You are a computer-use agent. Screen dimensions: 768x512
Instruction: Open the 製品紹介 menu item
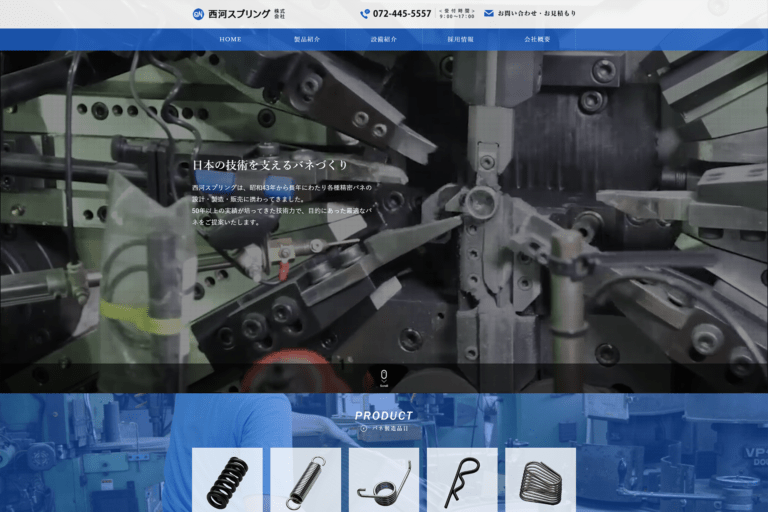307,39
